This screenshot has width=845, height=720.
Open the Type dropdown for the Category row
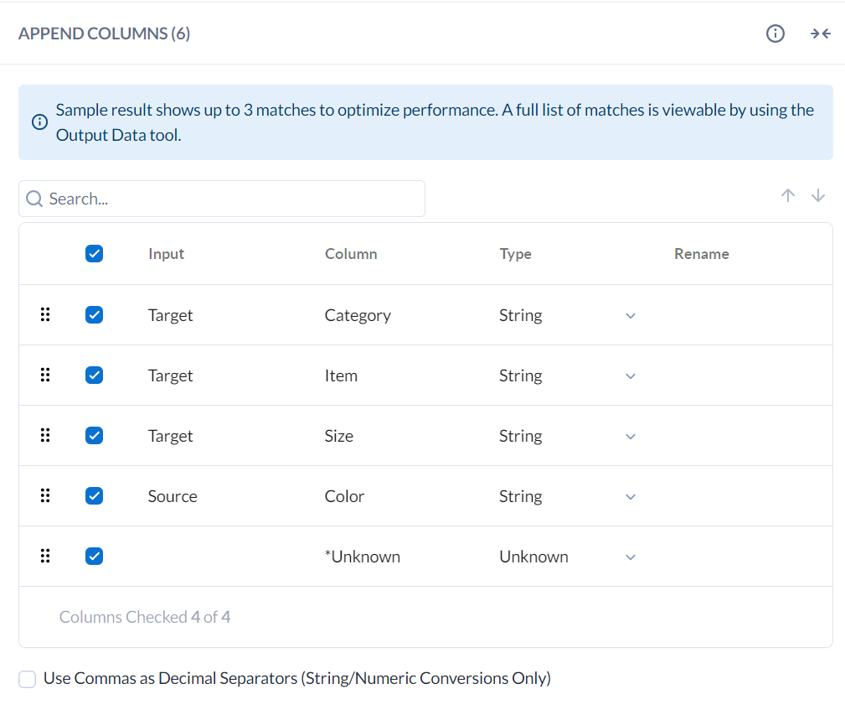click(x=630, y=315)
